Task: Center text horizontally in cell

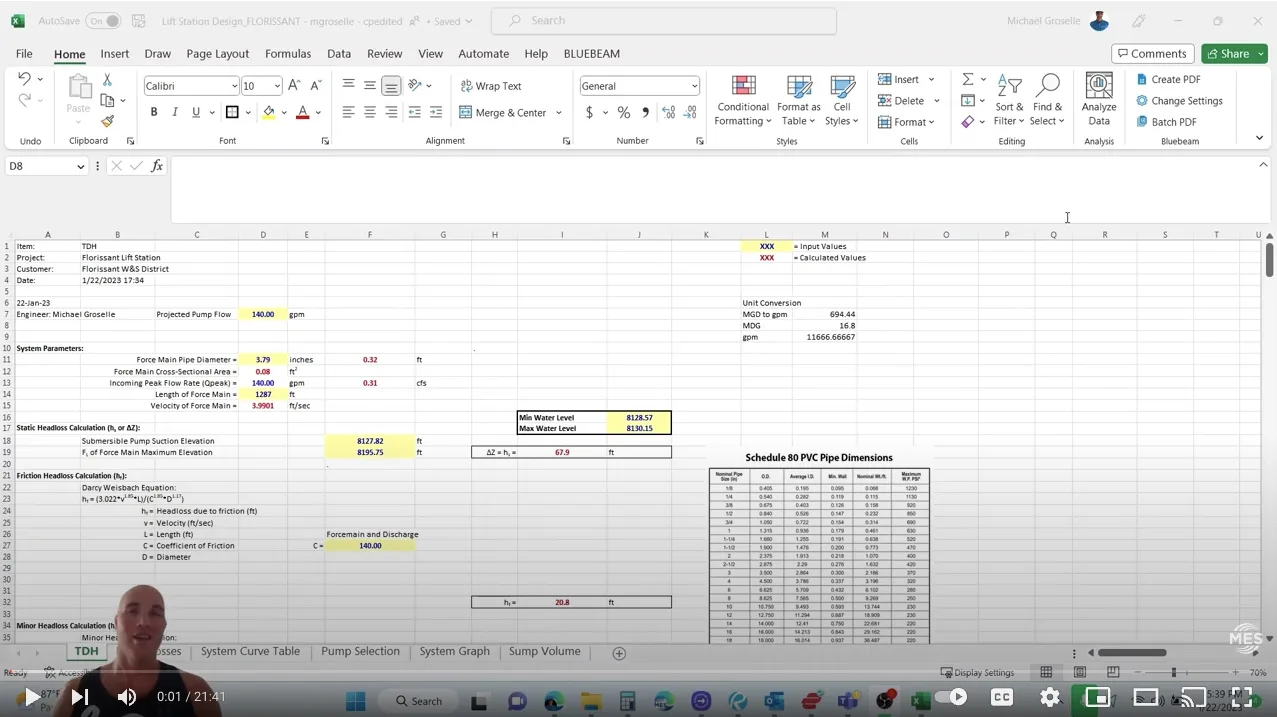Action: pos(370,112)
